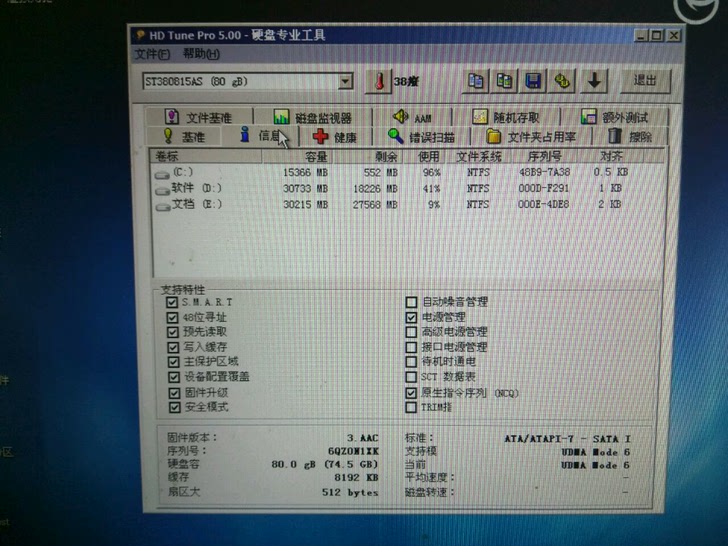Switch to the 磁盘监视器 tab
The width and height of the screenshot is (728, 546).
click(x=313, y=117)
